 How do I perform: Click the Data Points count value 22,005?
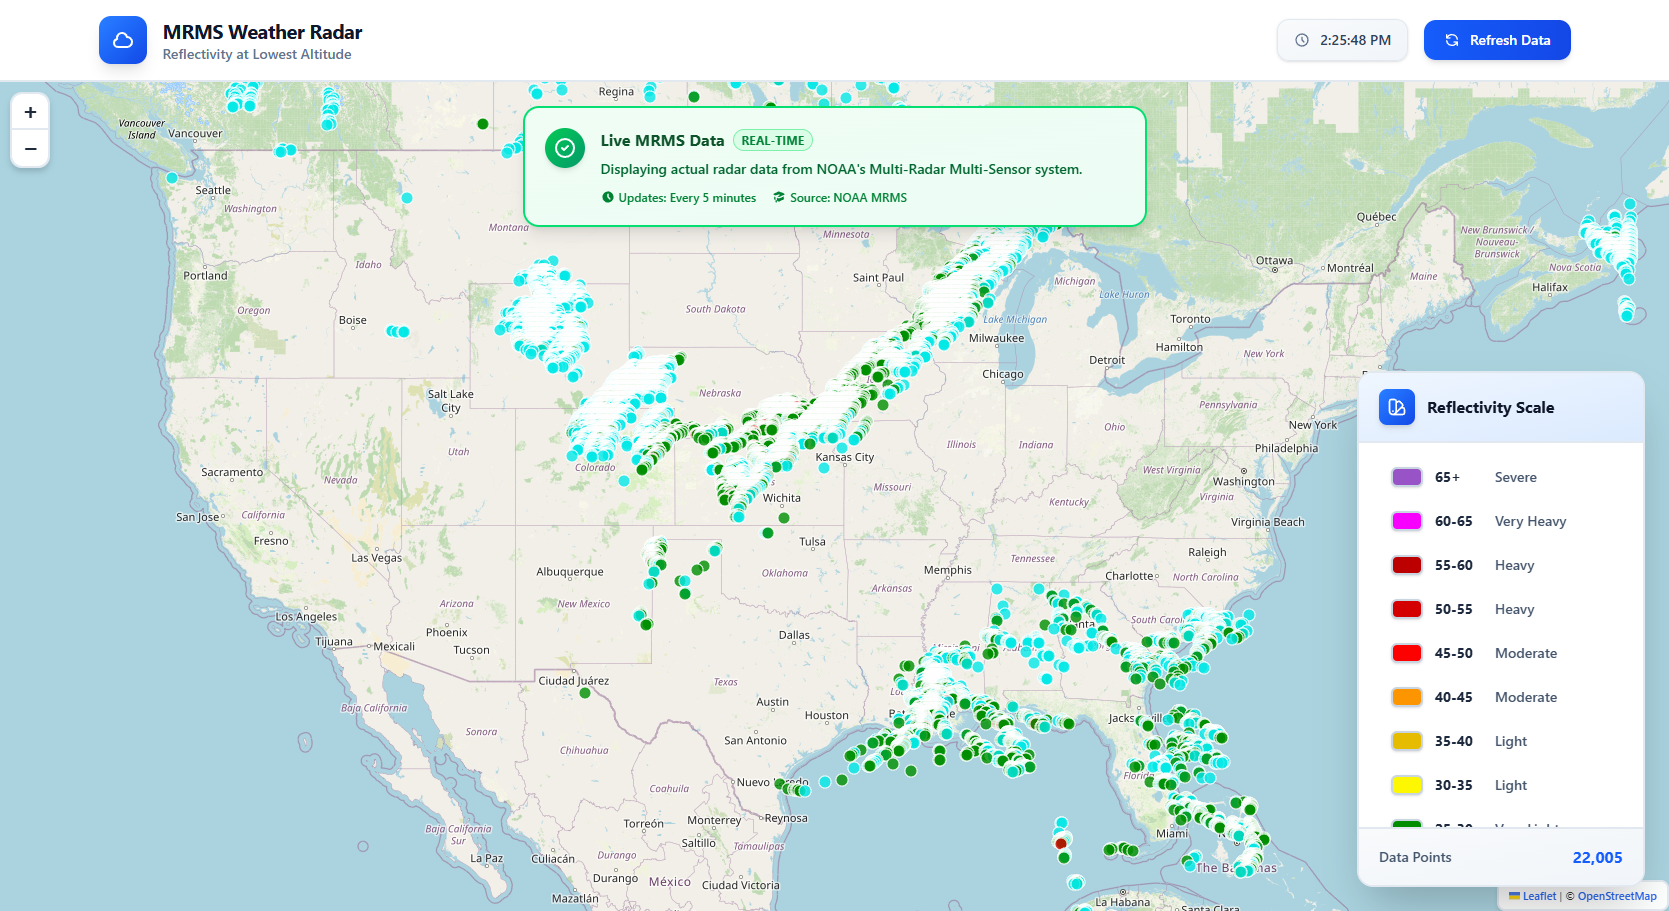1598,857
